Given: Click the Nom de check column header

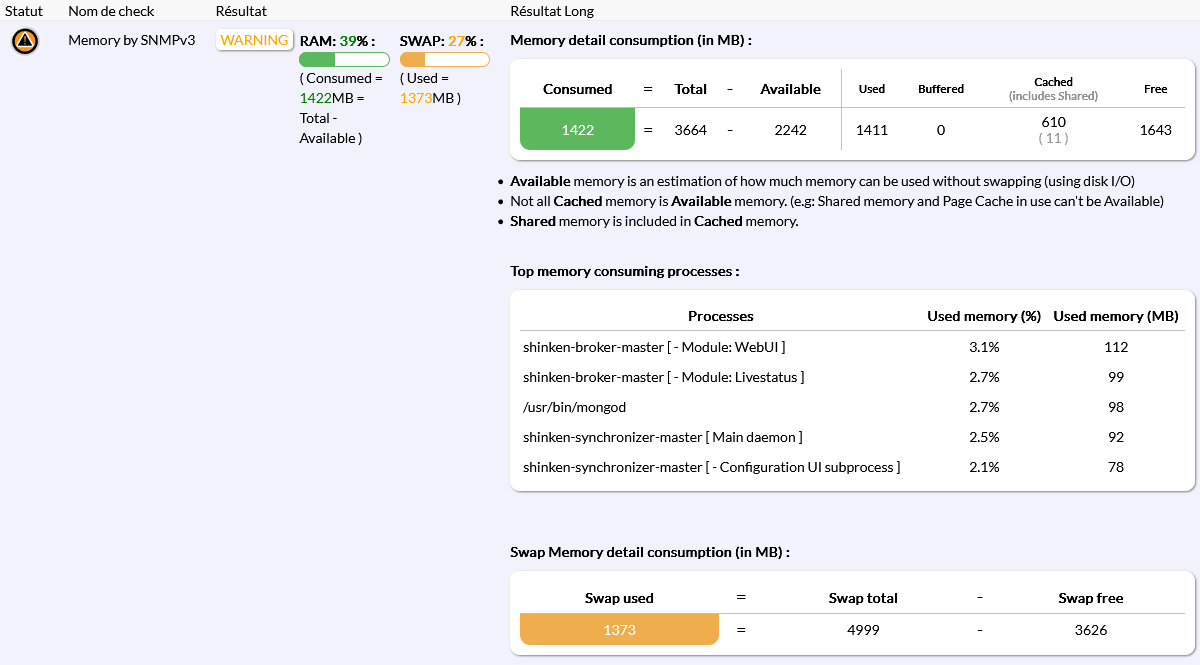Looking at the screenshot, I should (x=113, y=11).
